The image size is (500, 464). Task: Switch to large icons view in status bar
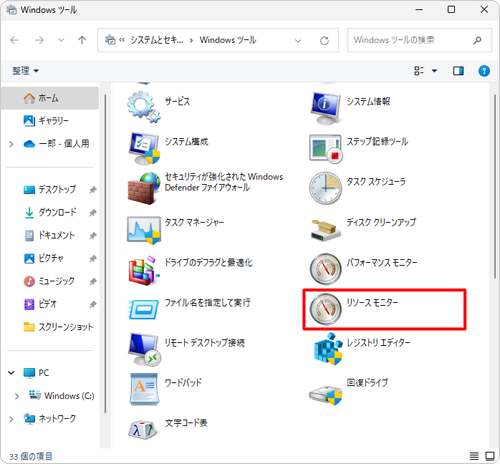(x=490, y=456)
